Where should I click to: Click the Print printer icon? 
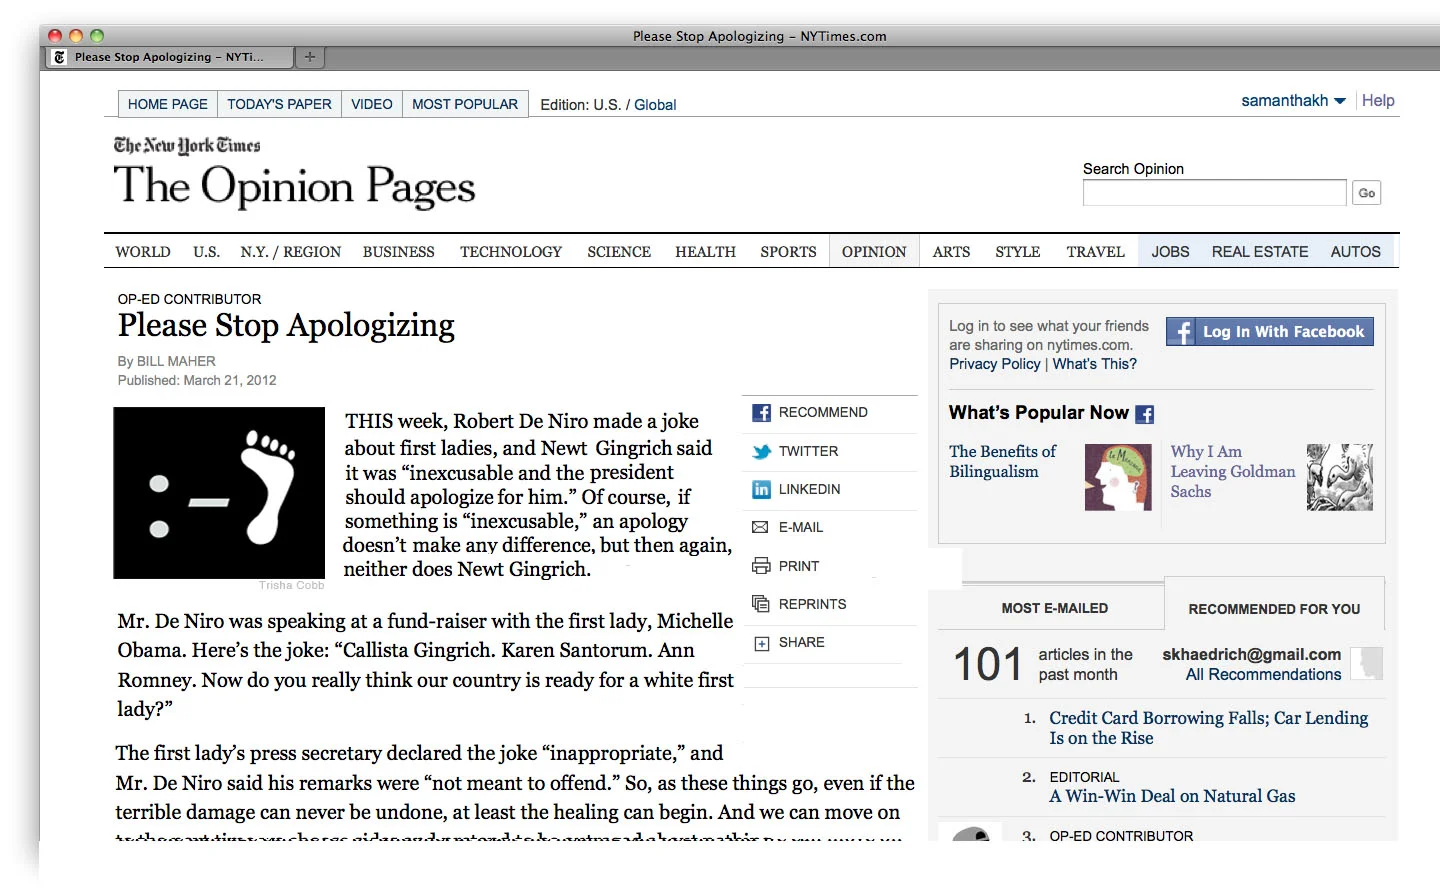(x=761, y=566)
